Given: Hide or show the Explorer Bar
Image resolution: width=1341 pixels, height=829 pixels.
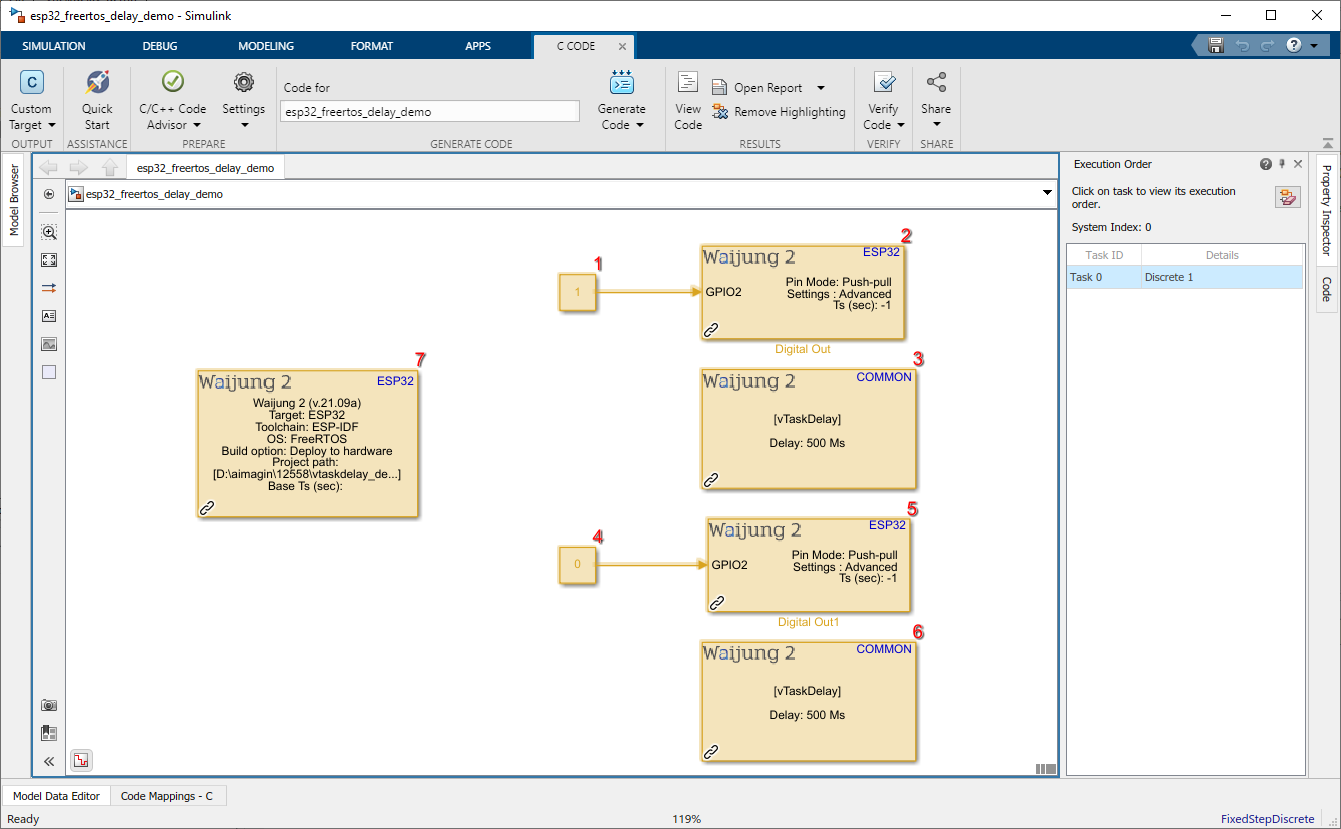Looking at the screenshot, I should [x=49, y=194].
